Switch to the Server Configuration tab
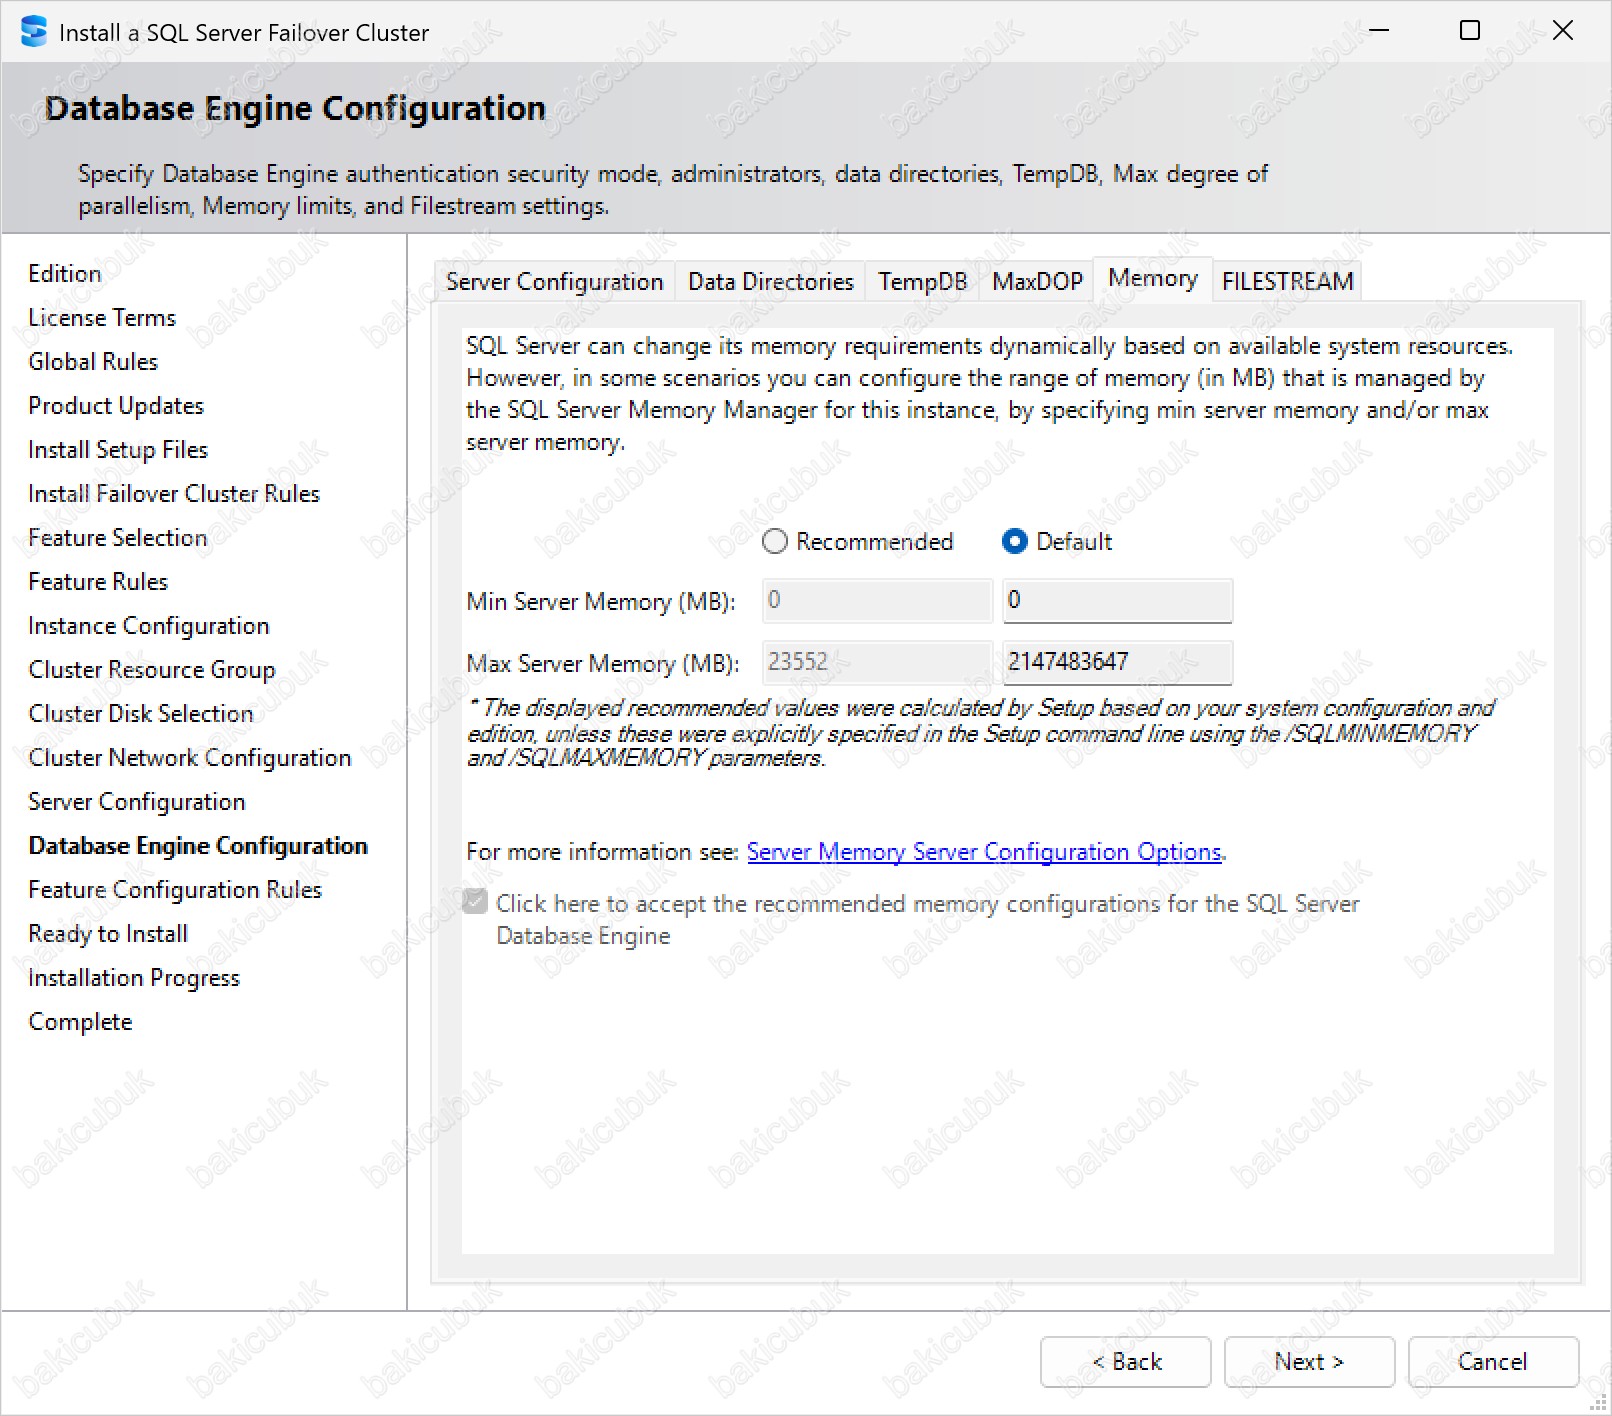This screenshot has width=1612, height=1416. click(554, 282)
